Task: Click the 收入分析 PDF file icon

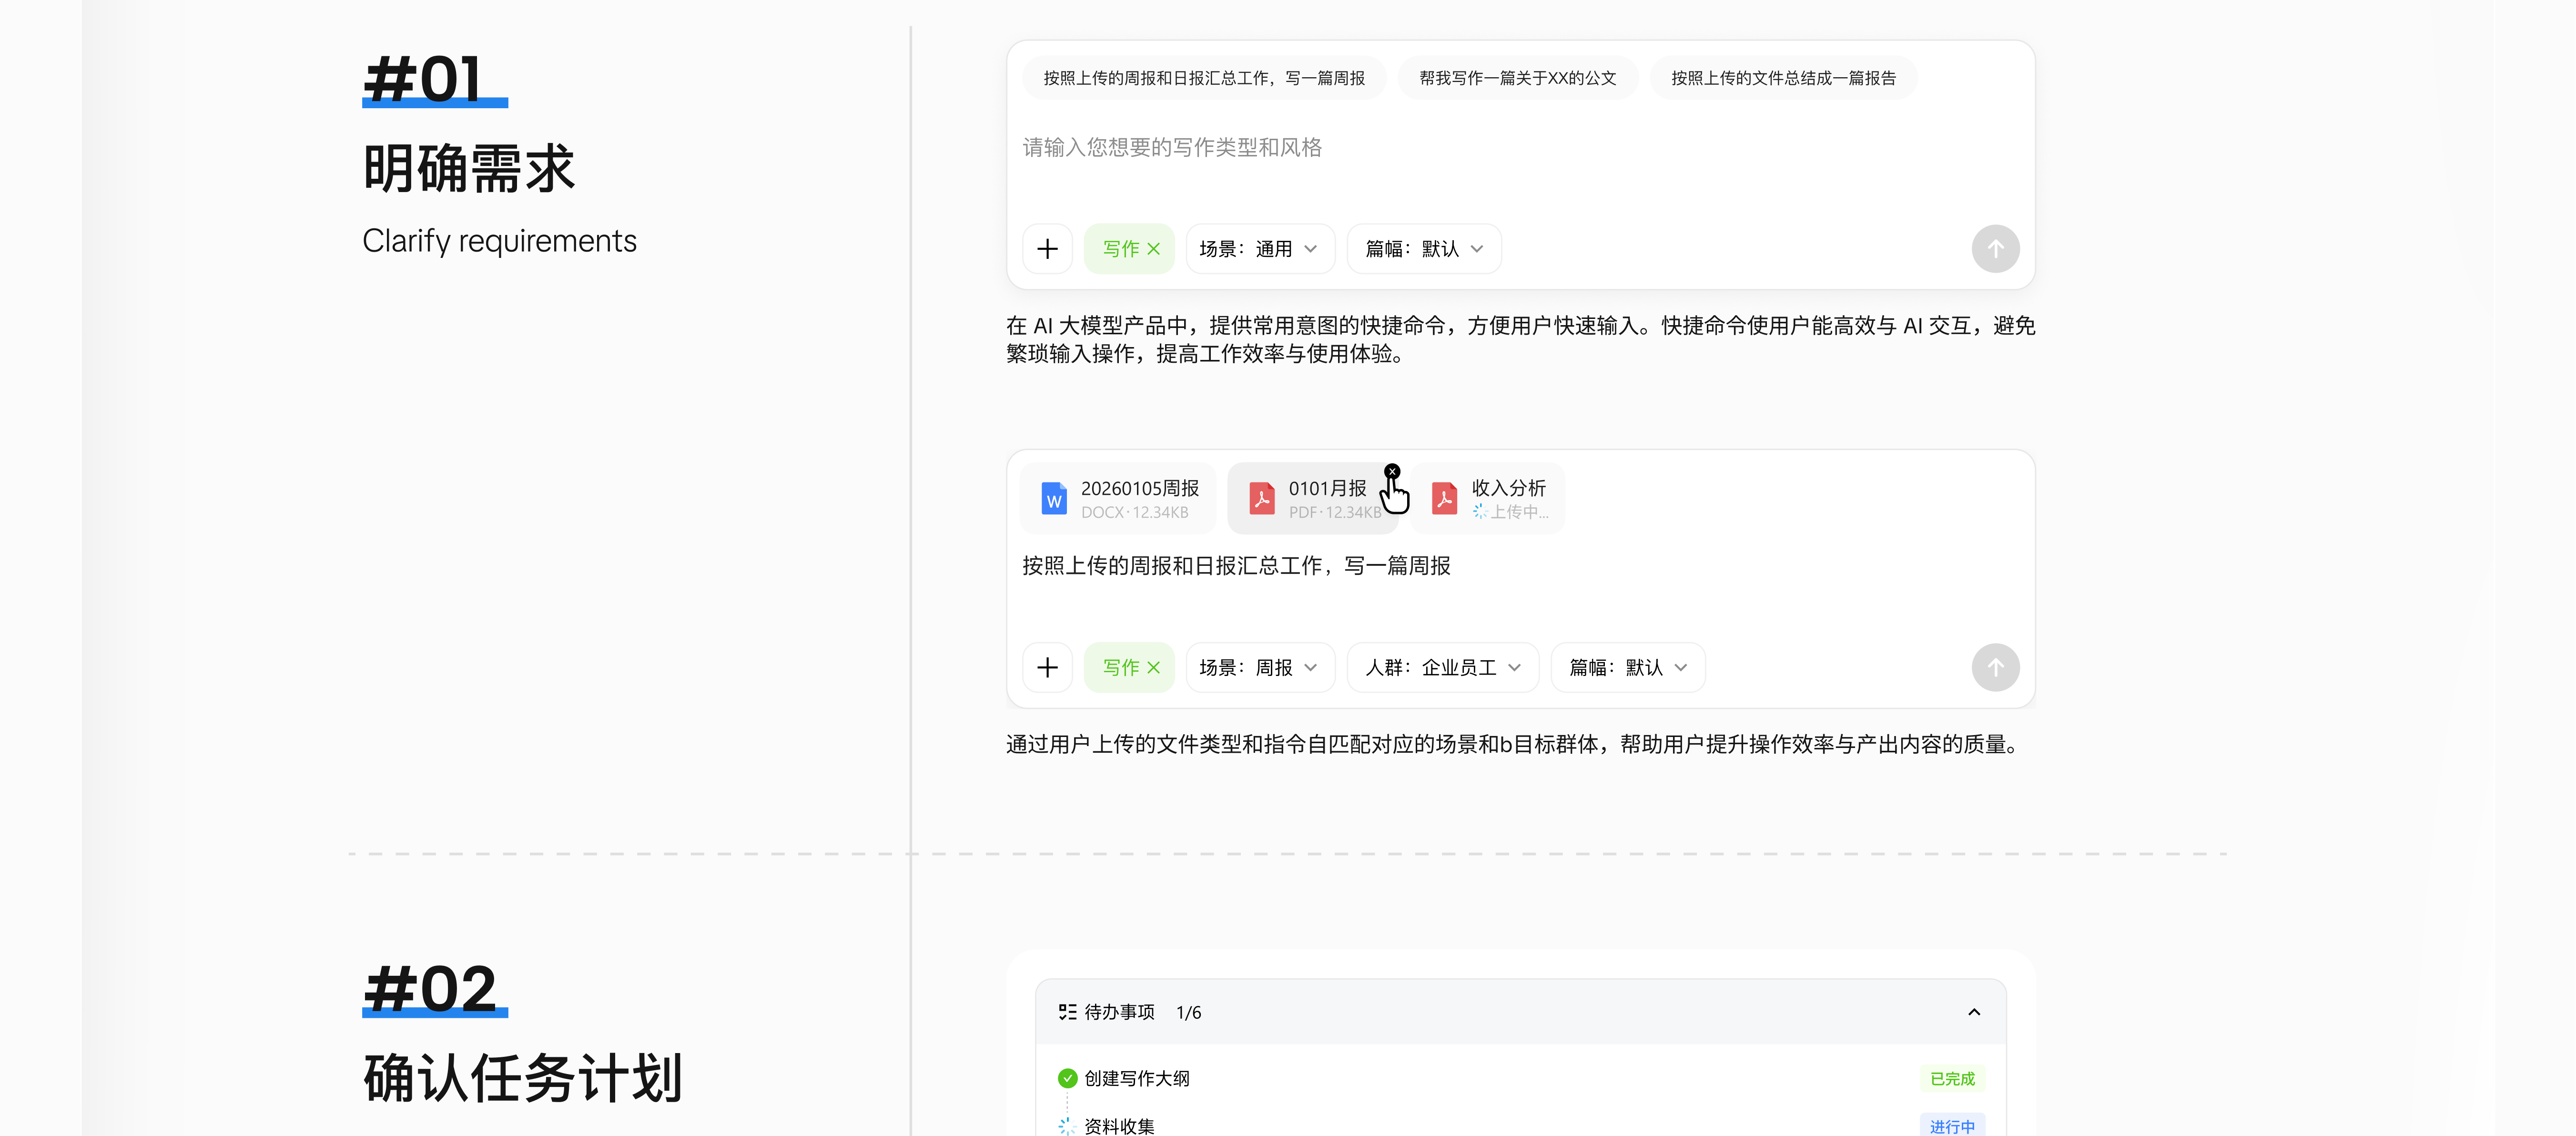Action: [1444, 498]
